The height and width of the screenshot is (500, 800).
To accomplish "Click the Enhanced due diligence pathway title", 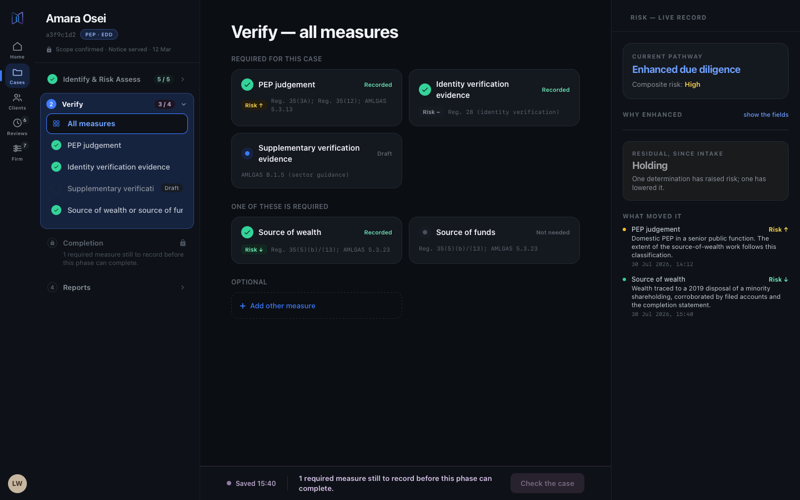I will (686, 69).
